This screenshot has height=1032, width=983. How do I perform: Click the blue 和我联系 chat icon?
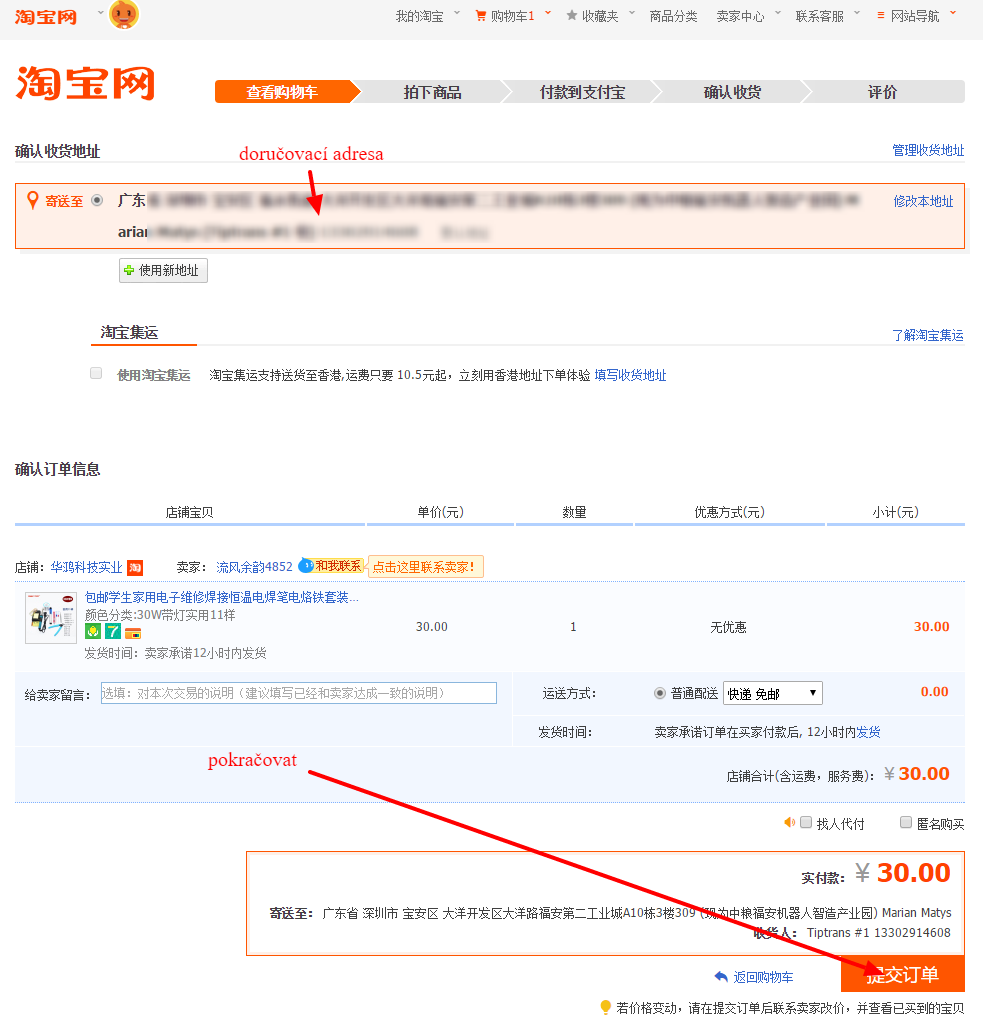[x=306, y=566]
